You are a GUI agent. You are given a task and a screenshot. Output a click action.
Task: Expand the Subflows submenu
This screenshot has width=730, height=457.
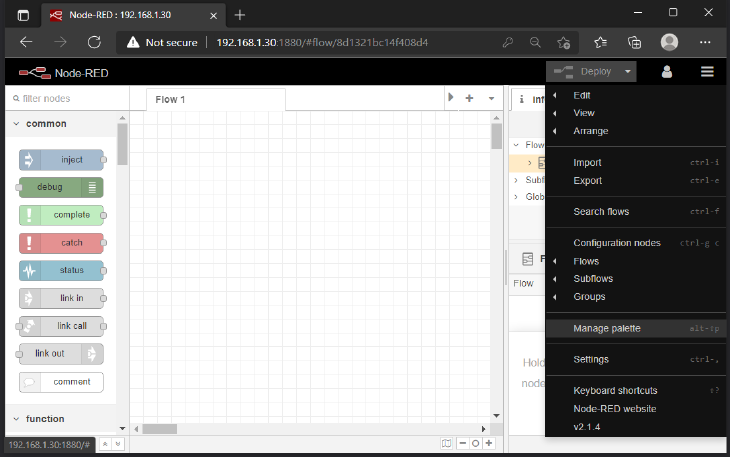pyautogui.click(x=635, y=279)
